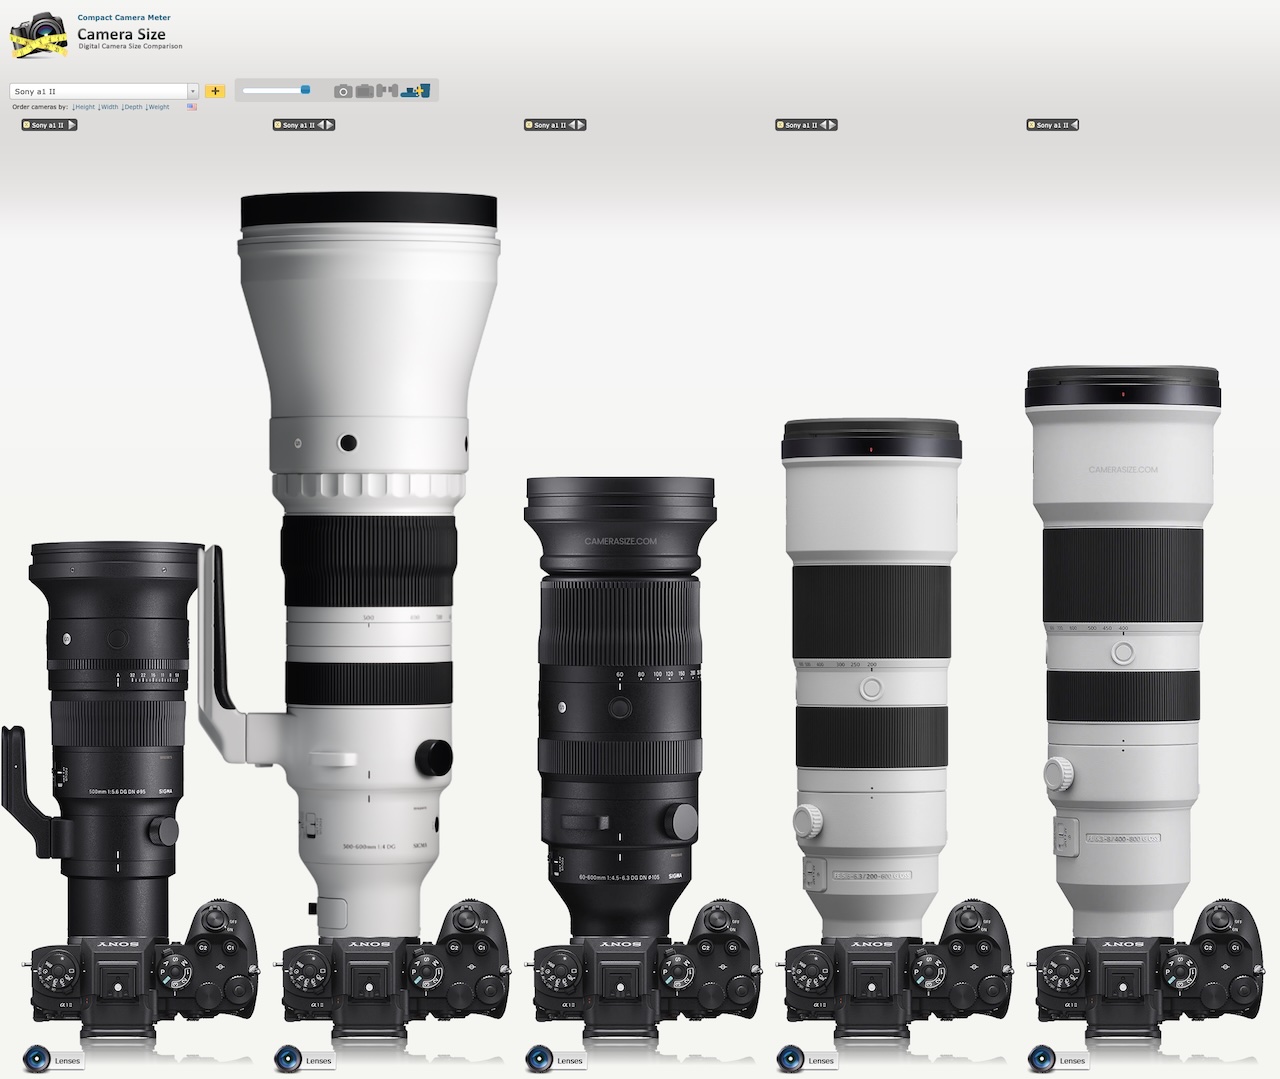The image size is (1280, 1079).
Task: Order cameras by Height
Action: [83, 107]
